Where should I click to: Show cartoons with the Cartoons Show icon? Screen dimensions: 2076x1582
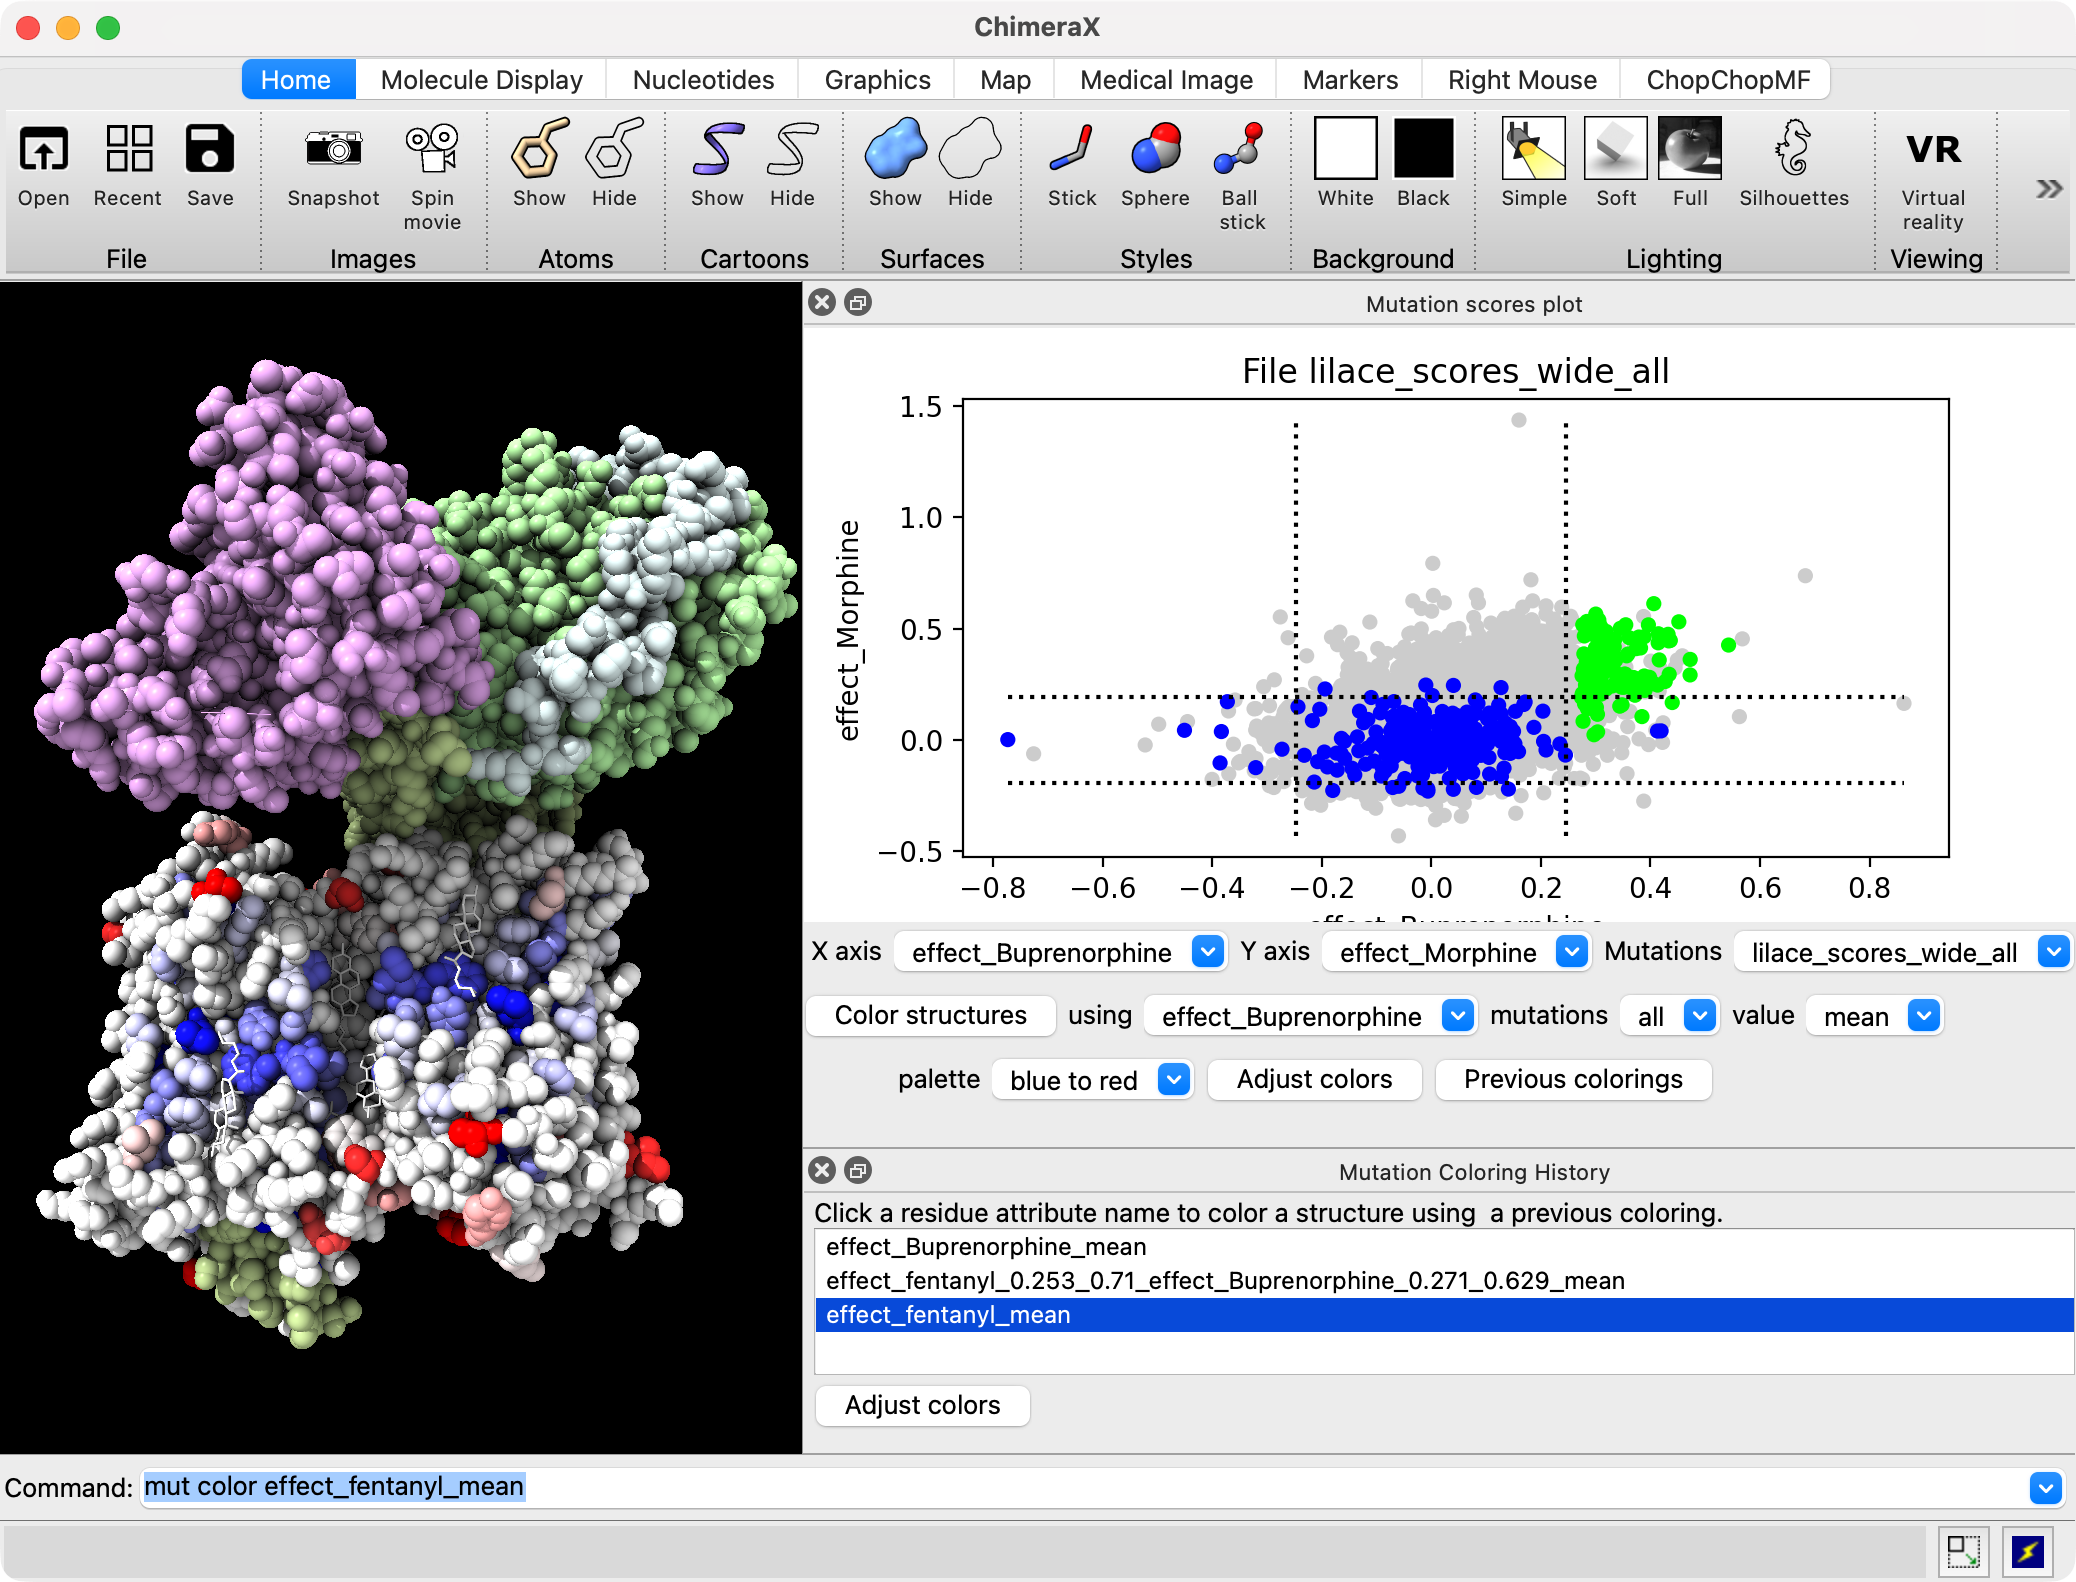tap(717, 150)
